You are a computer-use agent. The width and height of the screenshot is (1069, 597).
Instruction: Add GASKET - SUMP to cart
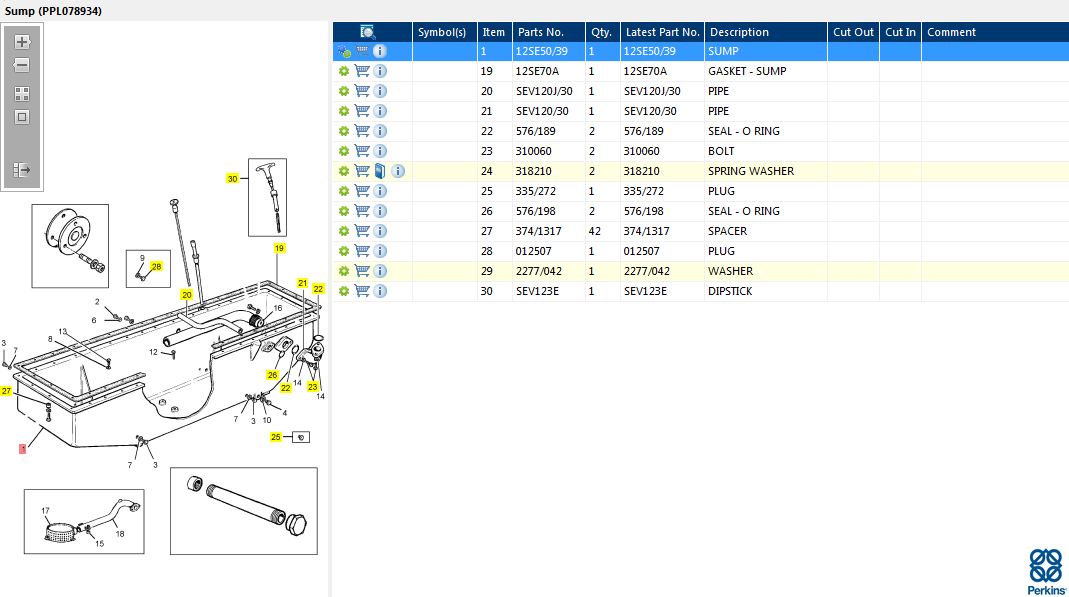pyautogui.click(x=362, y=71)
